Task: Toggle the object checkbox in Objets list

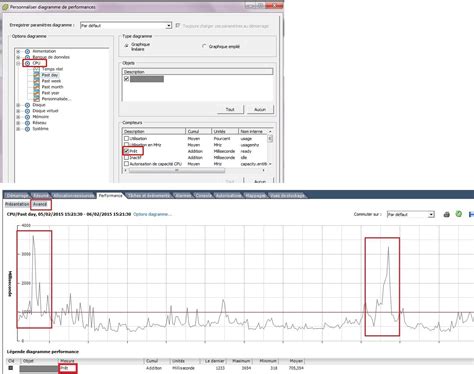Action: [x=126, y=79]
